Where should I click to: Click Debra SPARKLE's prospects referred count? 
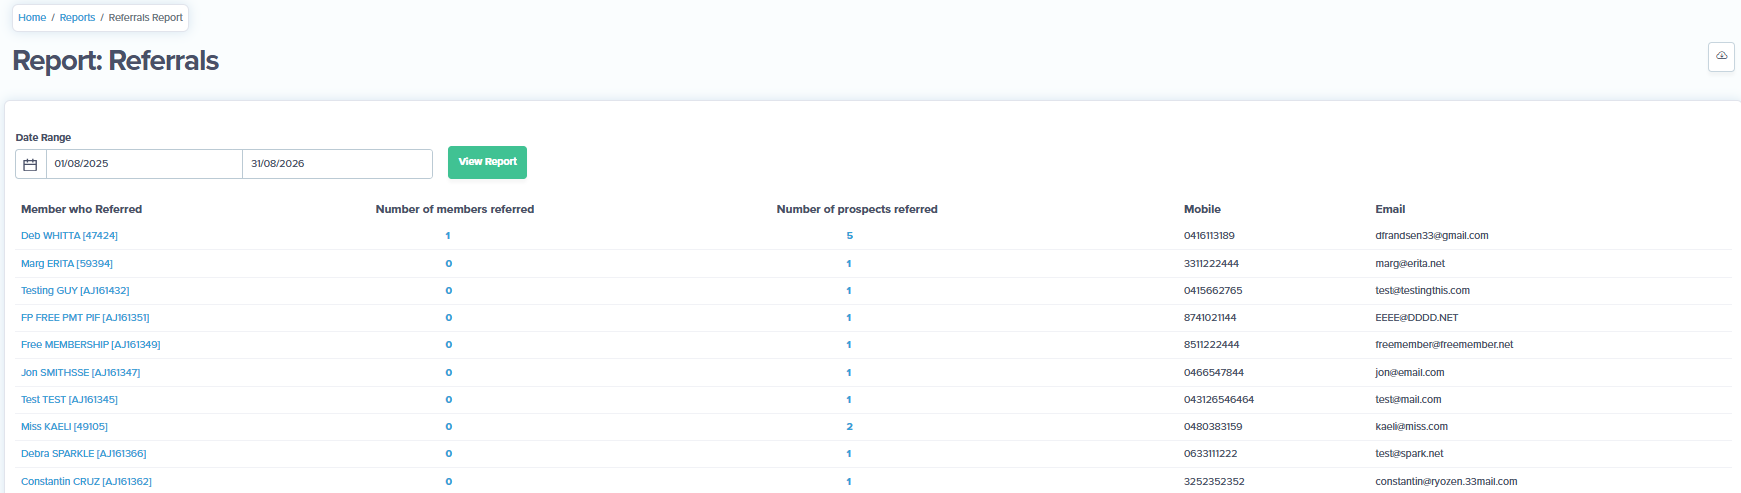coord(849,454)
